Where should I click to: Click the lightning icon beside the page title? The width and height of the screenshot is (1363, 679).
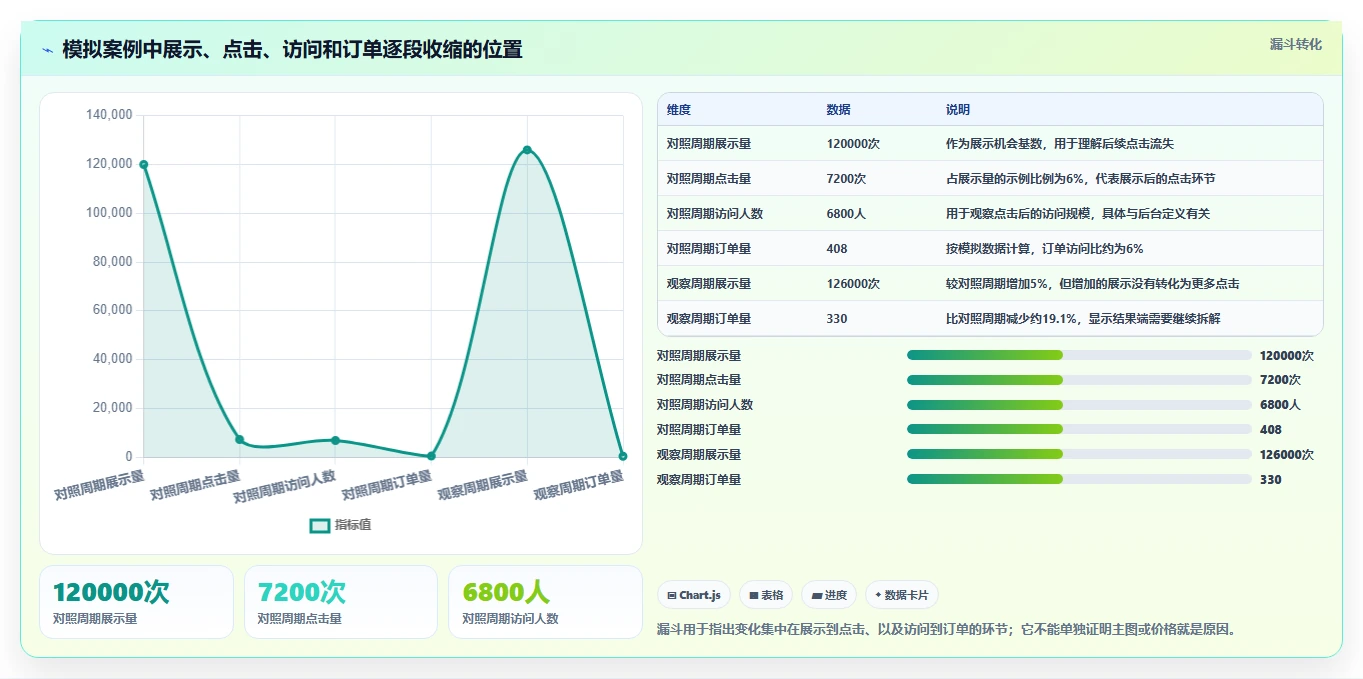click(48, 50)
